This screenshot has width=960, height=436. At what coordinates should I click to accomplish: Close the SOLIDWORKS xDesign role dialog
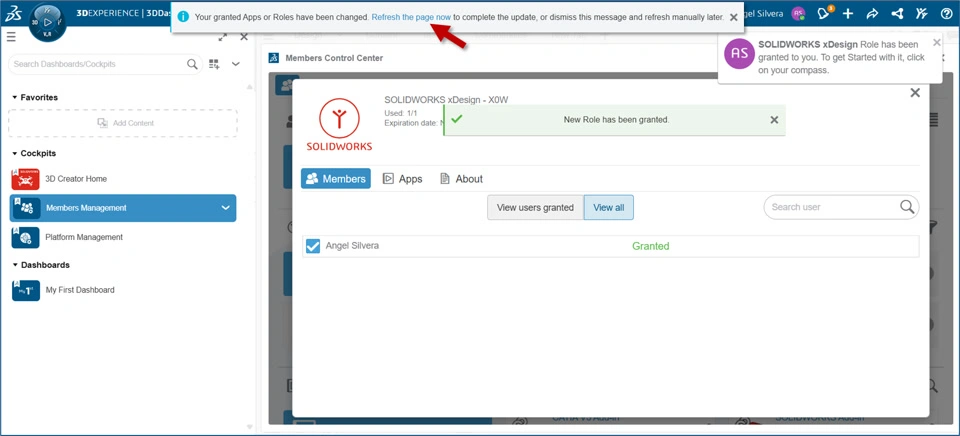[915, 92]
